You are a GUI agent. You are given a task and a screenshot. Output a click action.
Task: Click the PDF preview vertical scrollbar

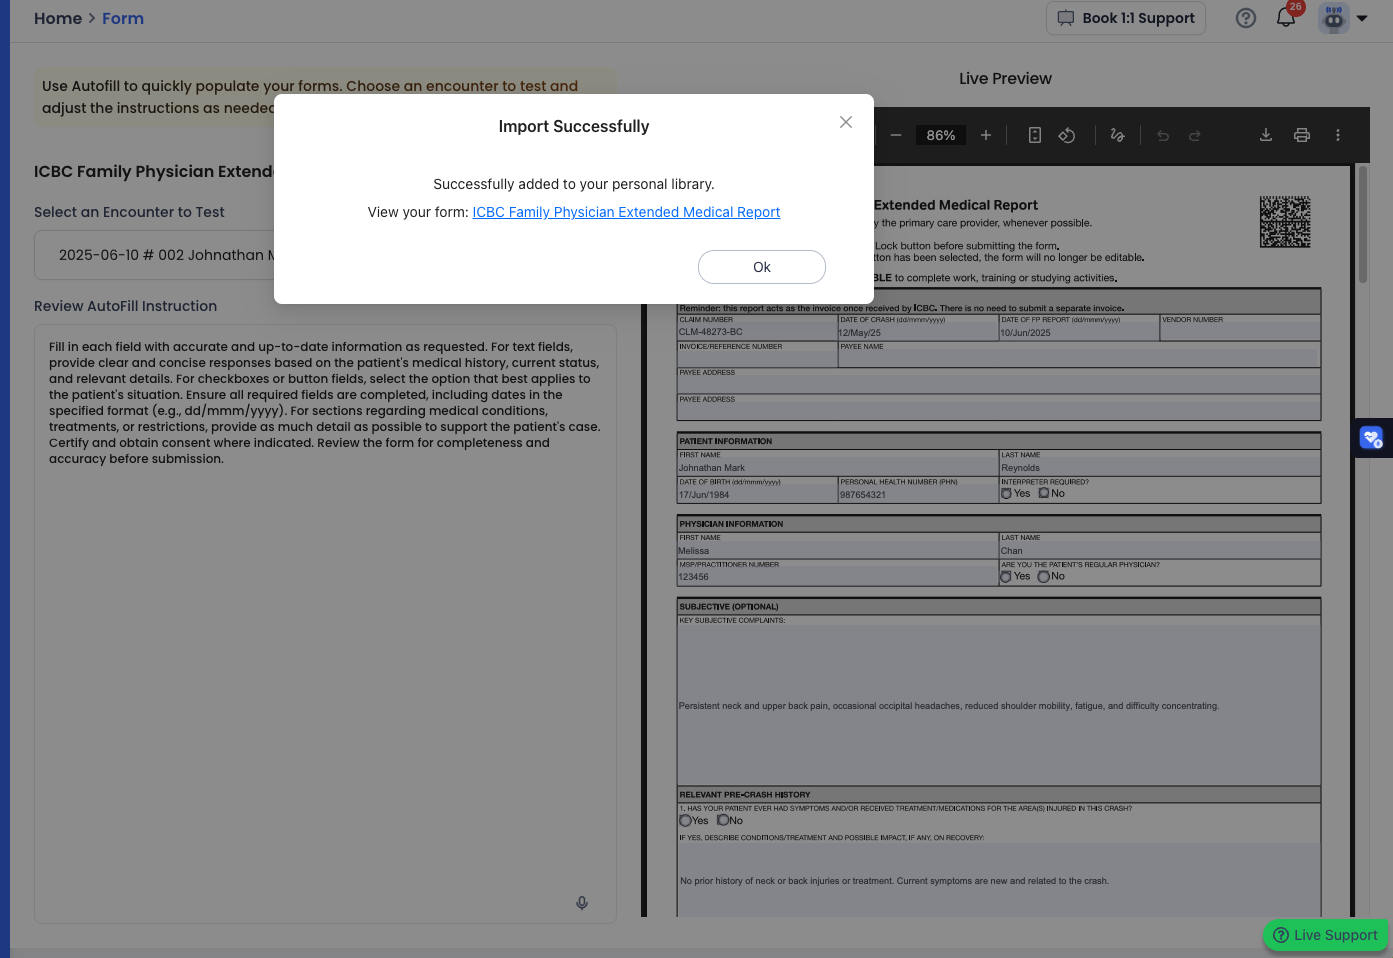[x=1362, y=225]
